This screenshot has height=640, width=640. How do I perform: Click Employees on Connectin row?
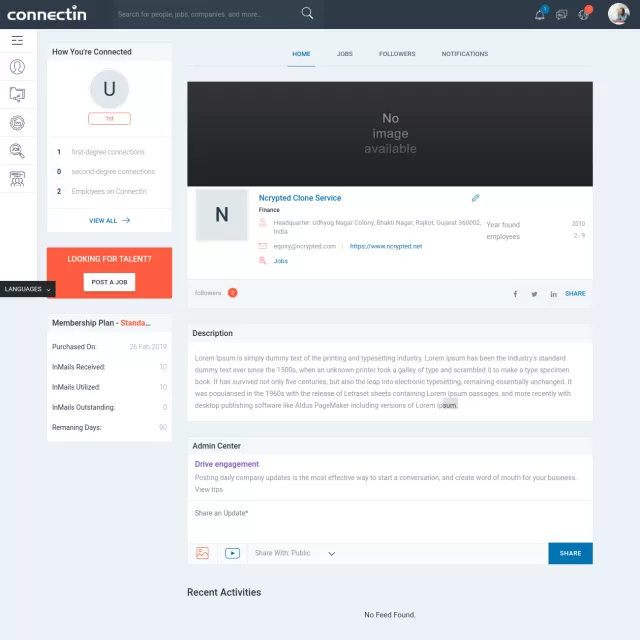click(x=109, y=191)
